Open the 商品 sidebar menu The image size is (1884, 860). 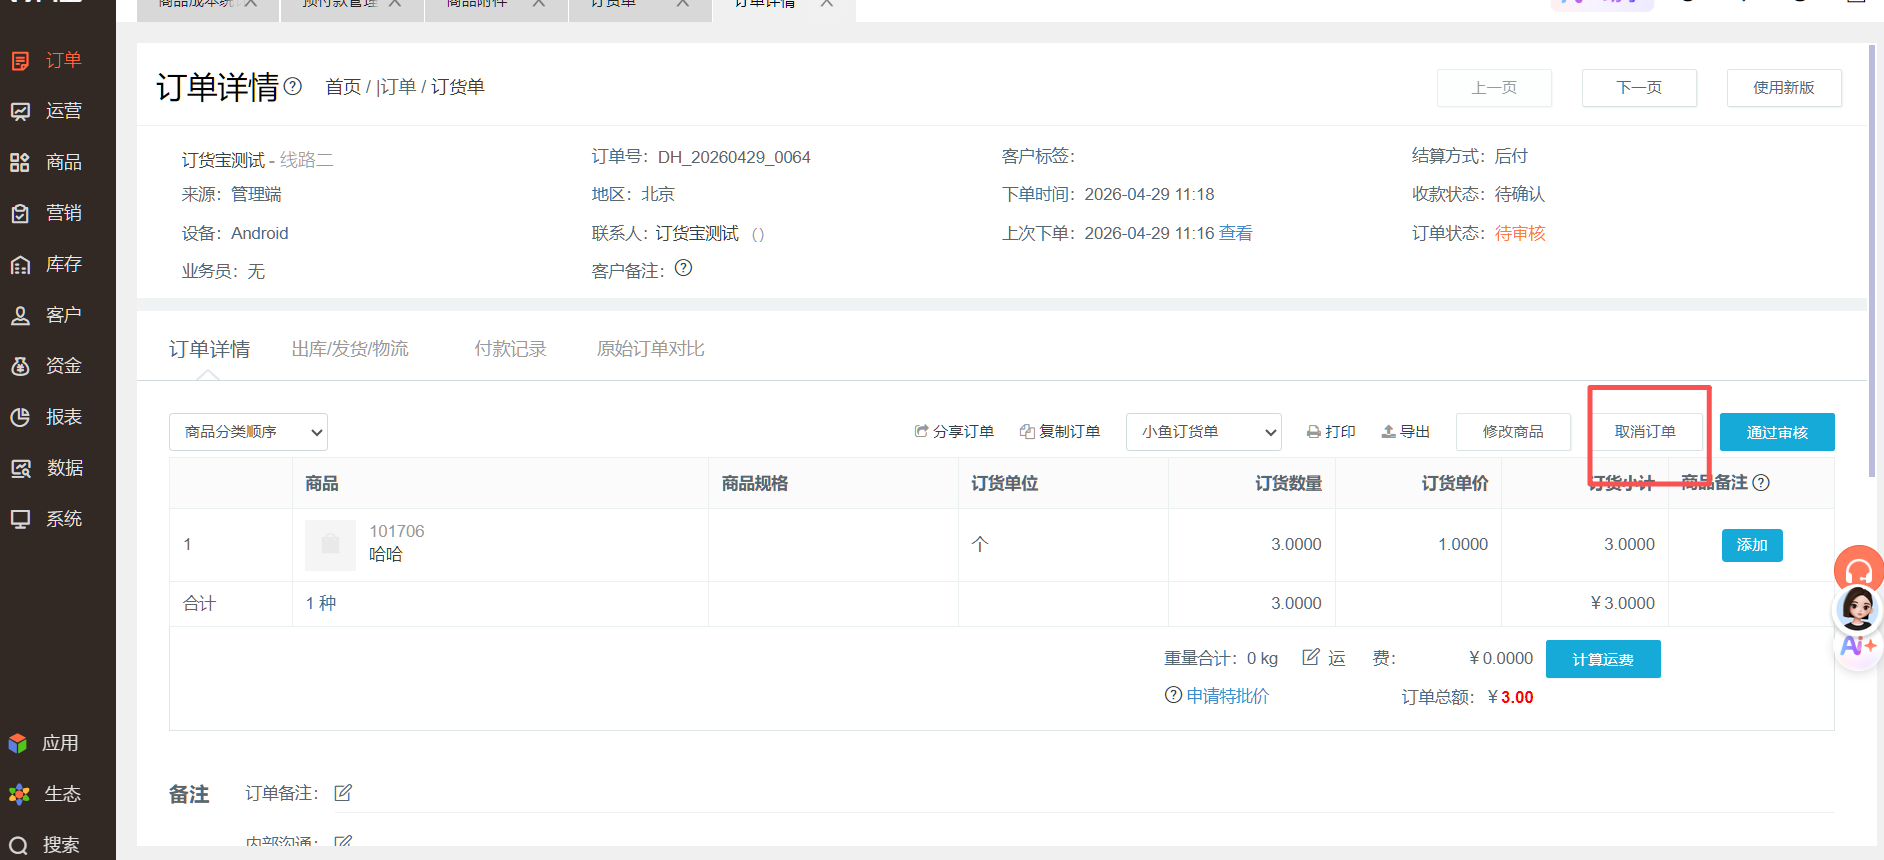coord(46,162)
